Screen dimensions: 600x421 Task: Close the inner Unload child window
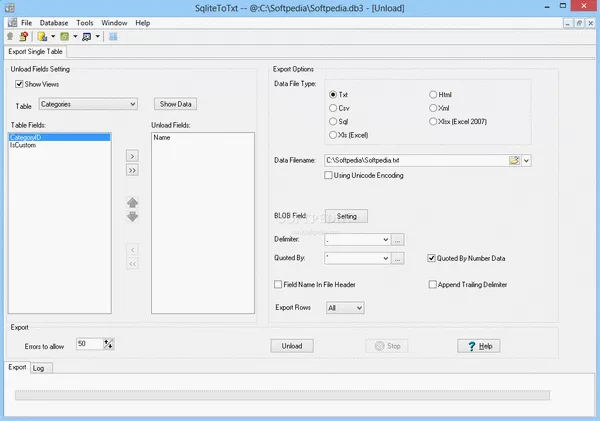(x=590, y=23)
